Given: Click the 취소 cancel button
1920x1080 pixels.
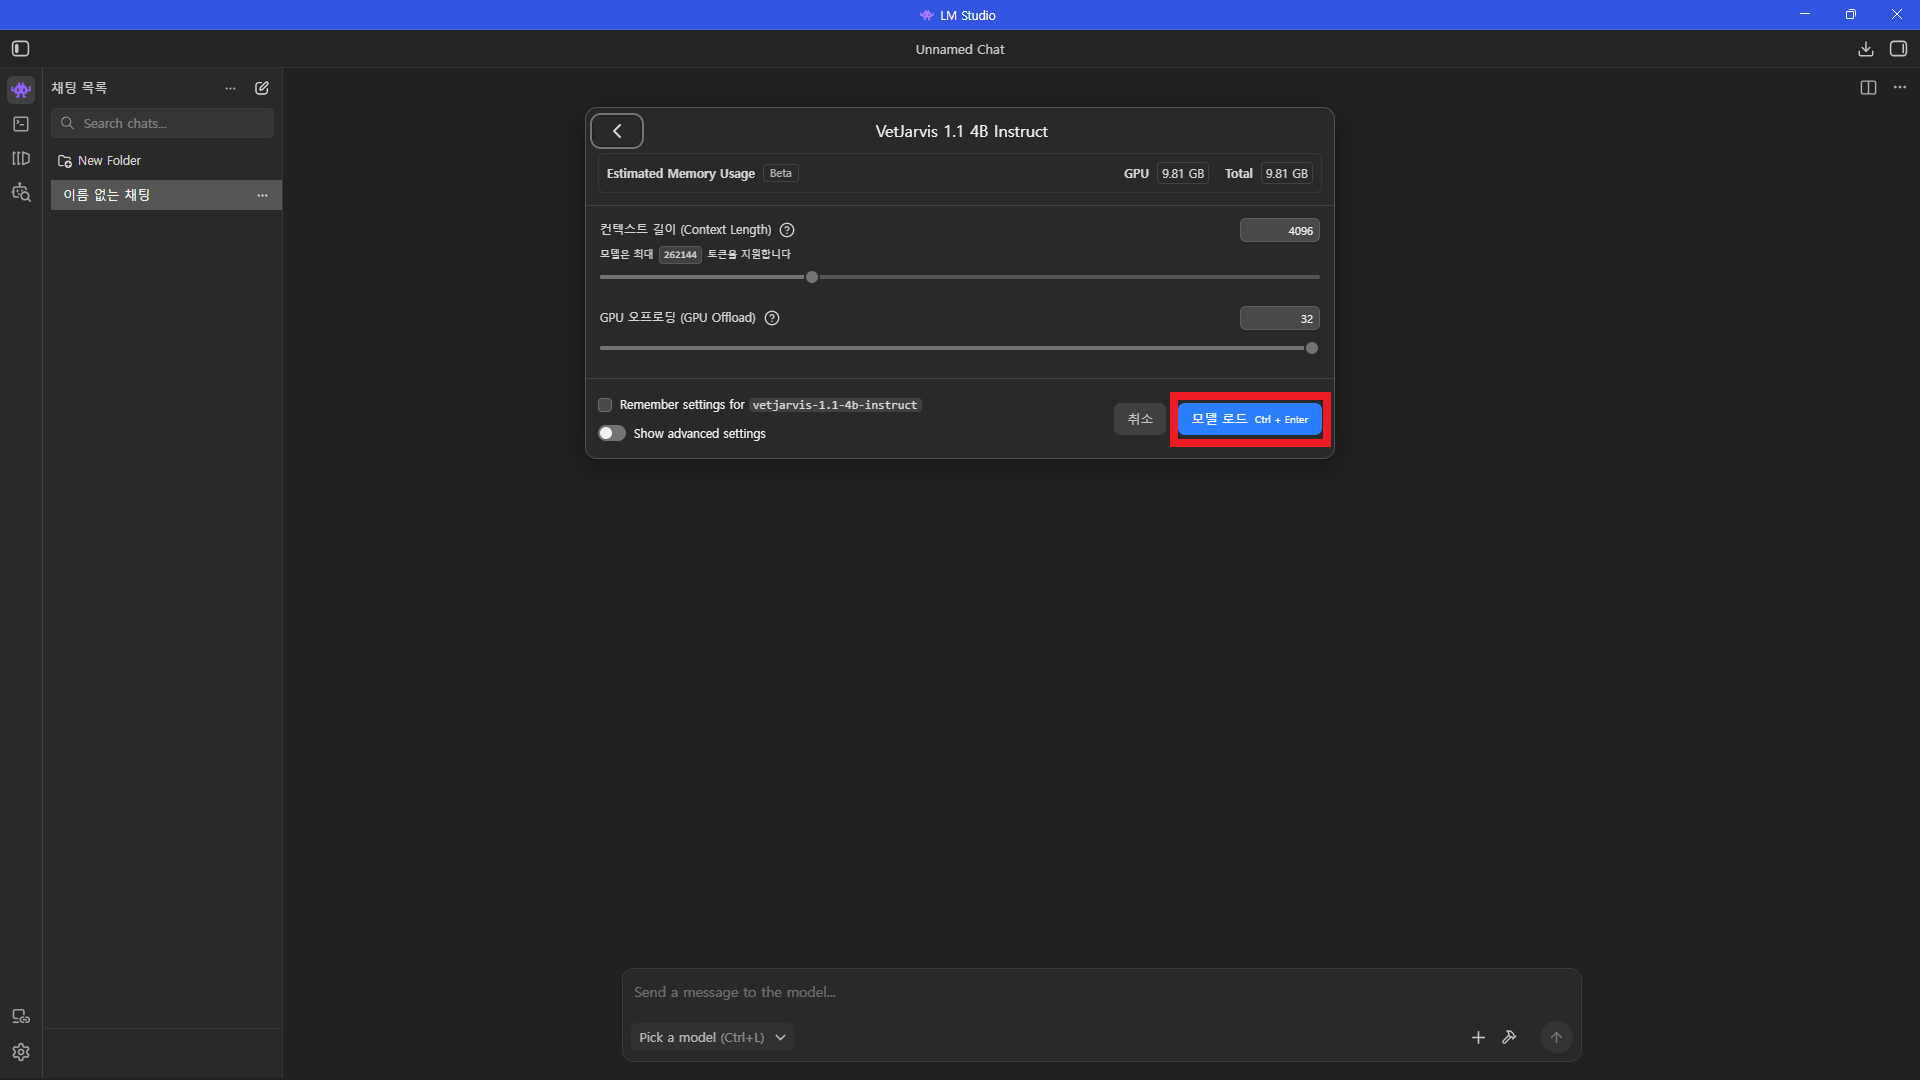Looking at the screenshot, I should [1140, 419].
